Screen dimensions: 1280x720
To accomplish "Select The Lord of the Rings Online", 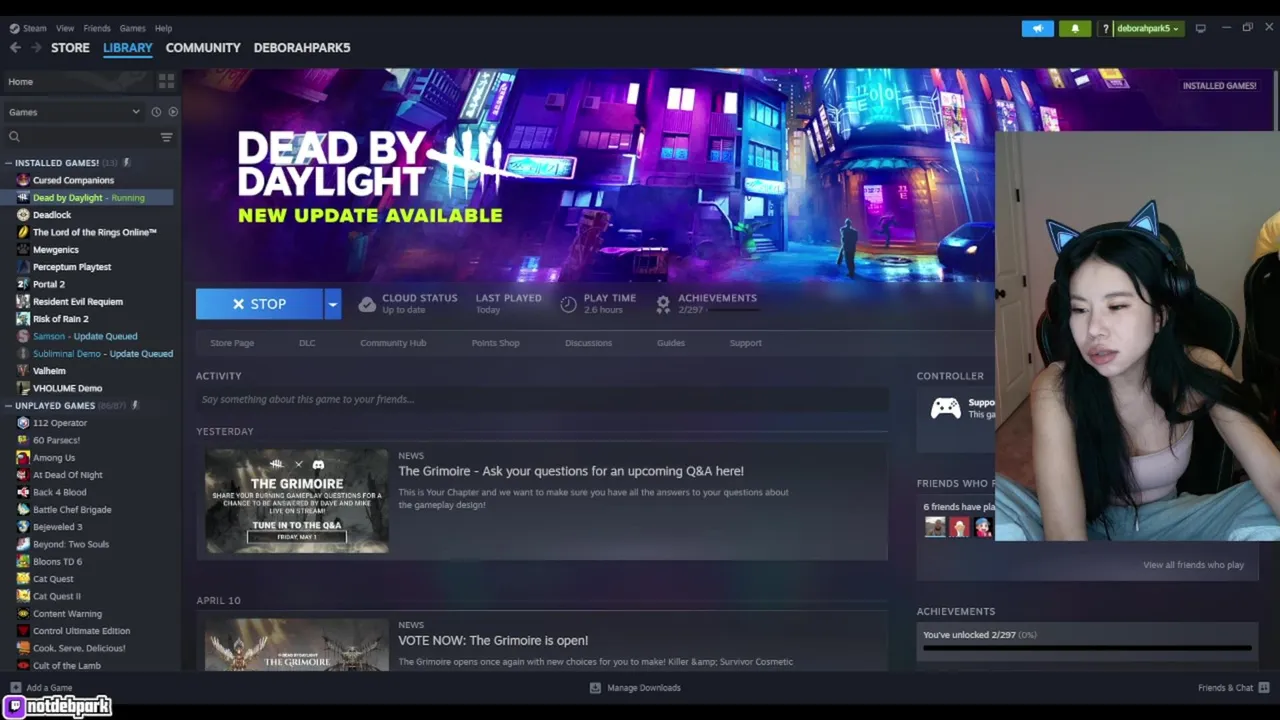I will [95, 232].
